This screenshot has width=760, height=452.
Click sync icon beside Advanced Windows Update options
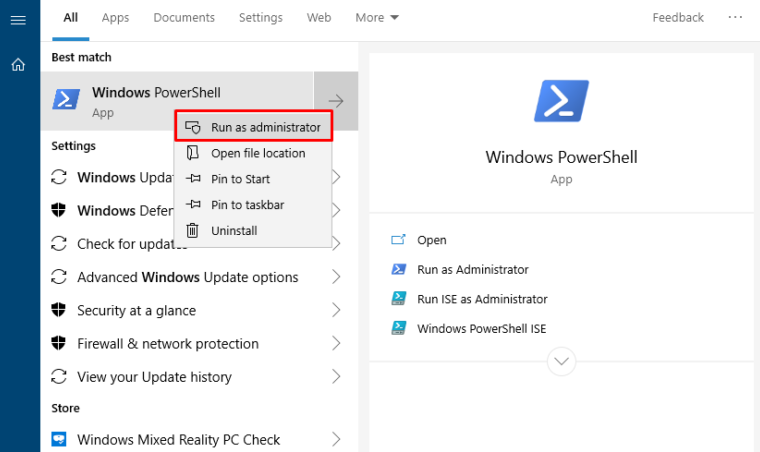click(x=59, y=277)
